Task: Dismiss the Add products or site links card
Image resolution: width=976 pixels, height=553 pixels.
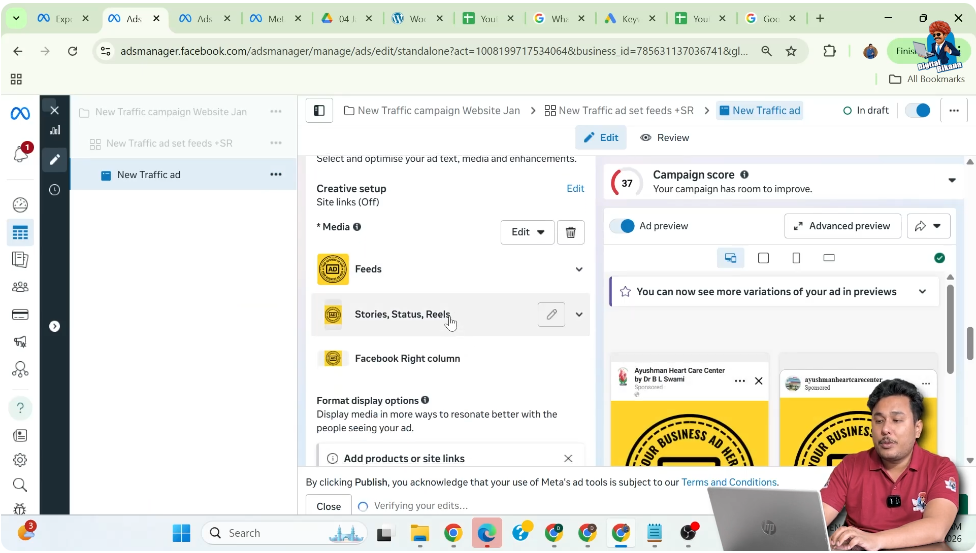Action: [x=568, y=458]
